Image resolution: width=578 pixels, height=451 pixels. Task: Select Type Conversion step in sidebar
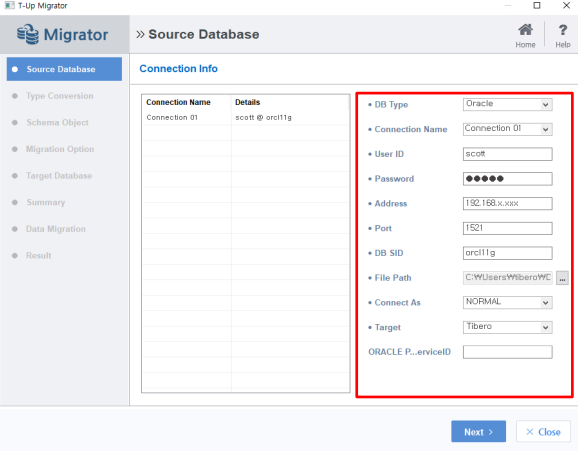tap(60, 96)
